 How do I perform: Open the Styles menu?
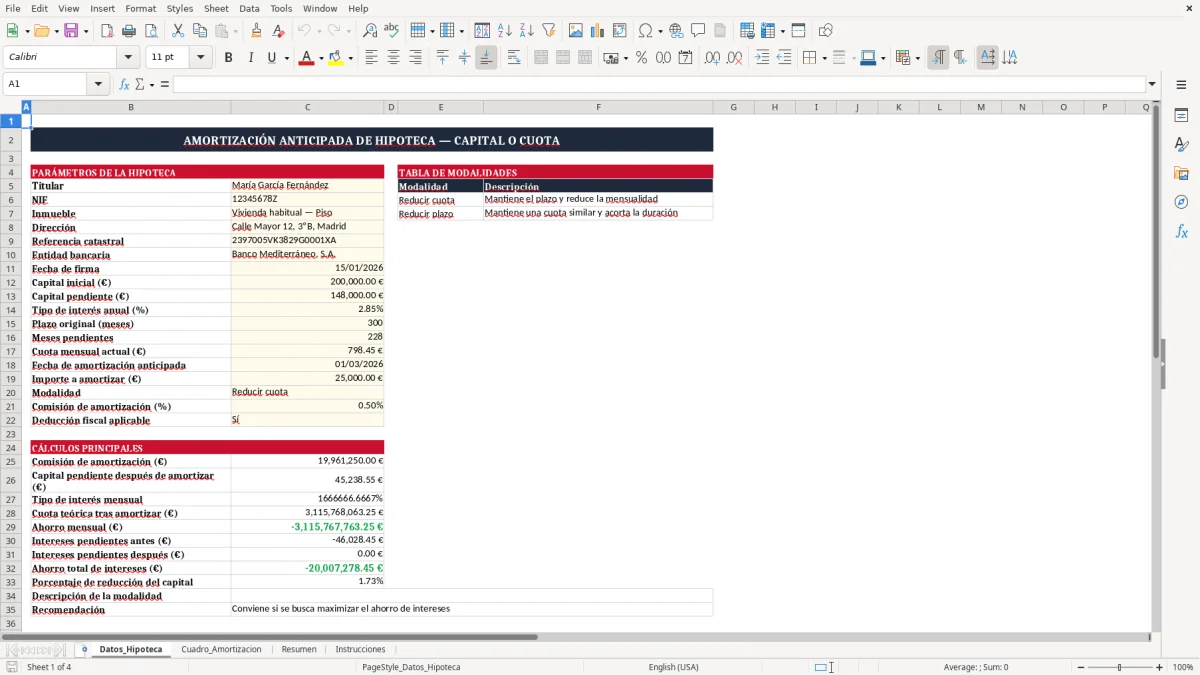pos(180,8)
